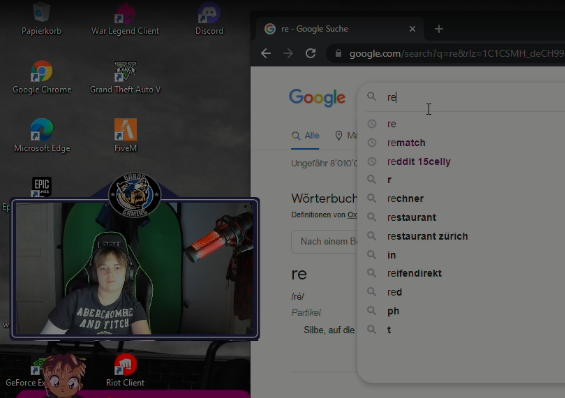Viewport: 565px width, 398px height.
Task: Open the War Legend Client shortcut
Action: (x=125, y=19)
